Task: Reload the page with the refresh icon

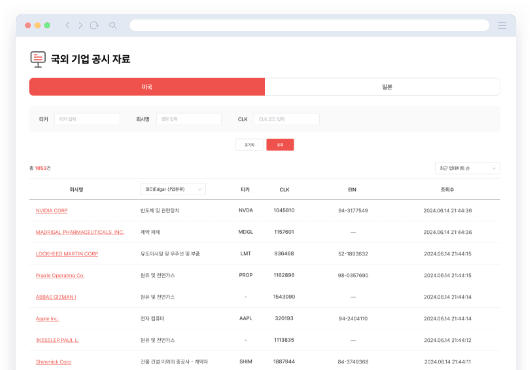Action: 94,25
